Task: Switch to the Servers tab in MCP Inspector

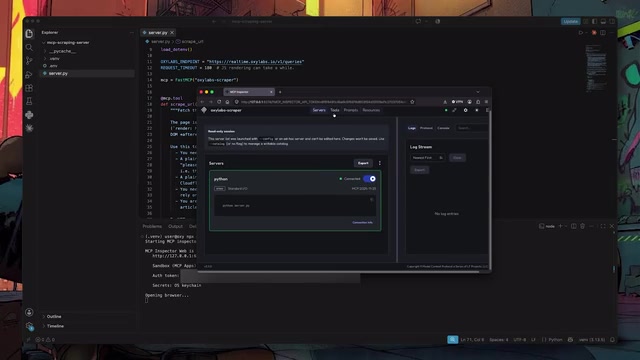Action: tap(319, 110)
